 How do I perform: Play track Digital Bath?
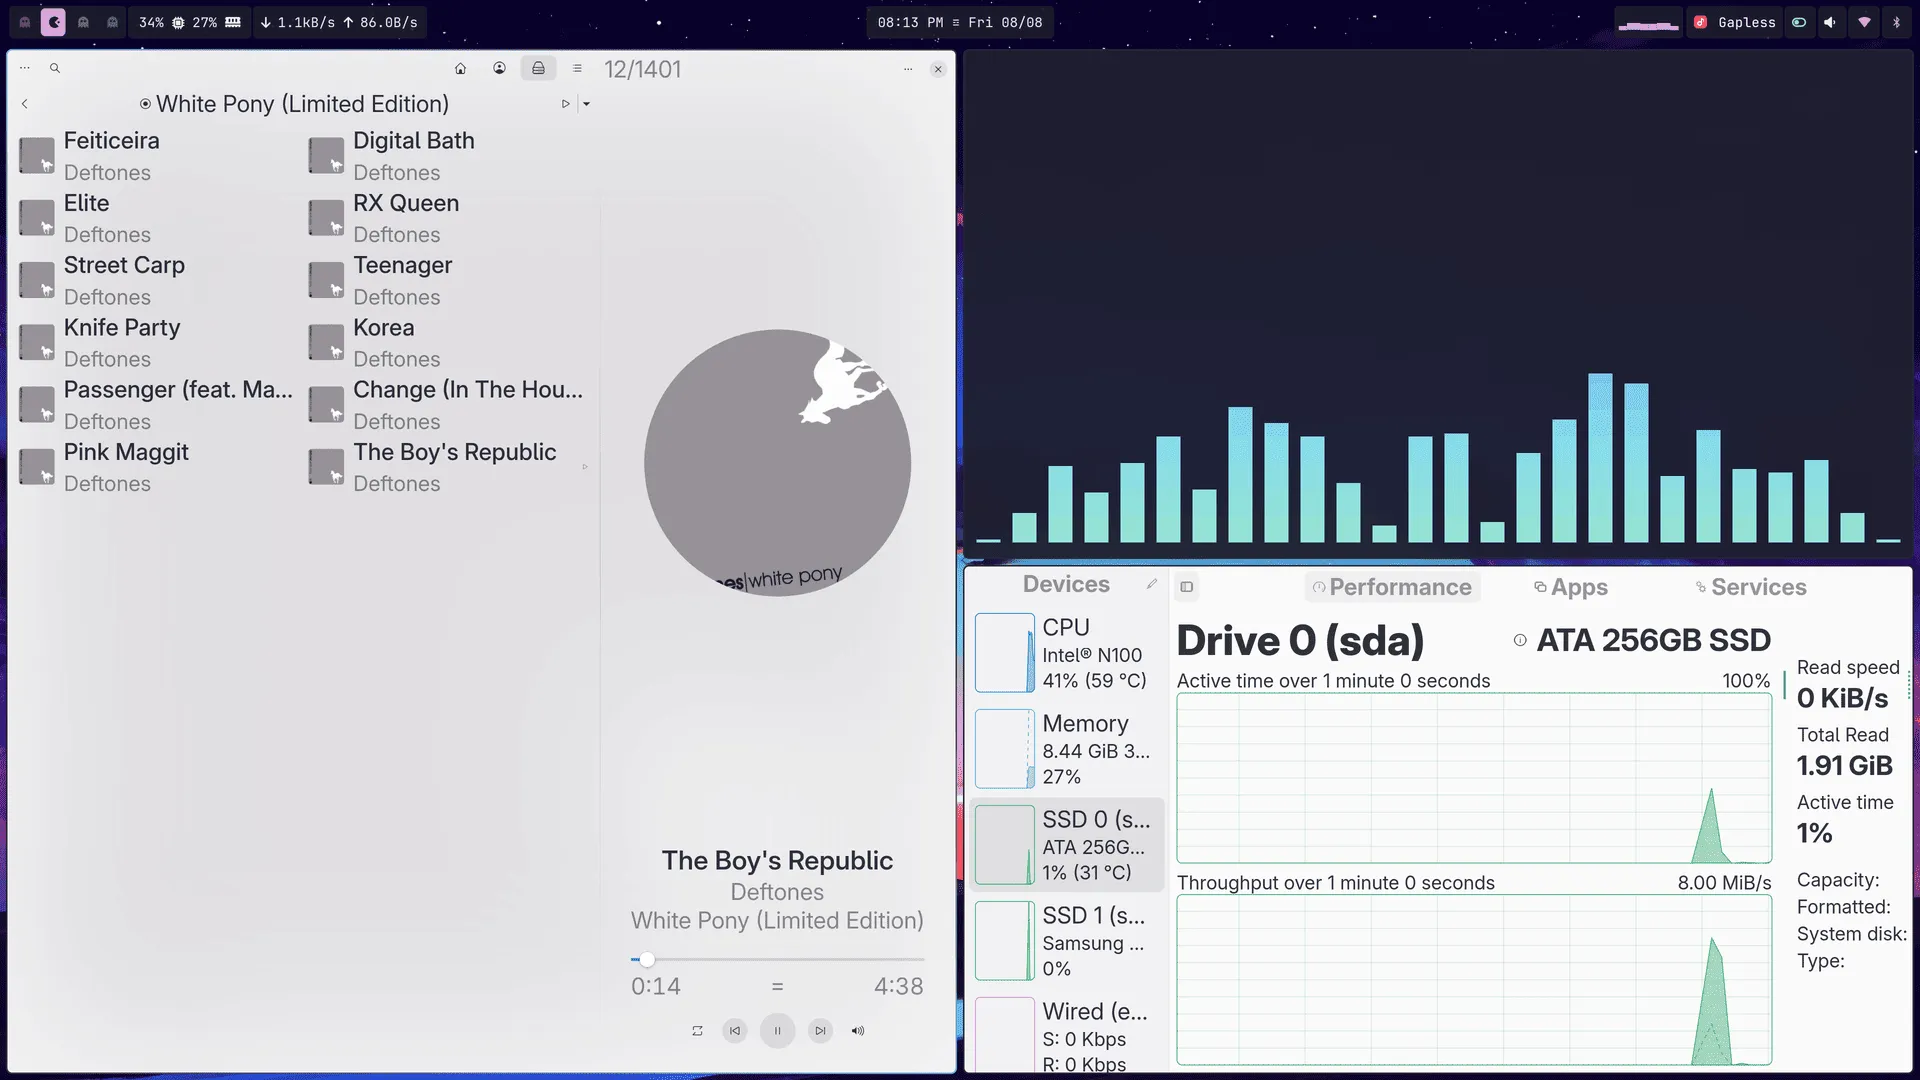coord(447,156)
